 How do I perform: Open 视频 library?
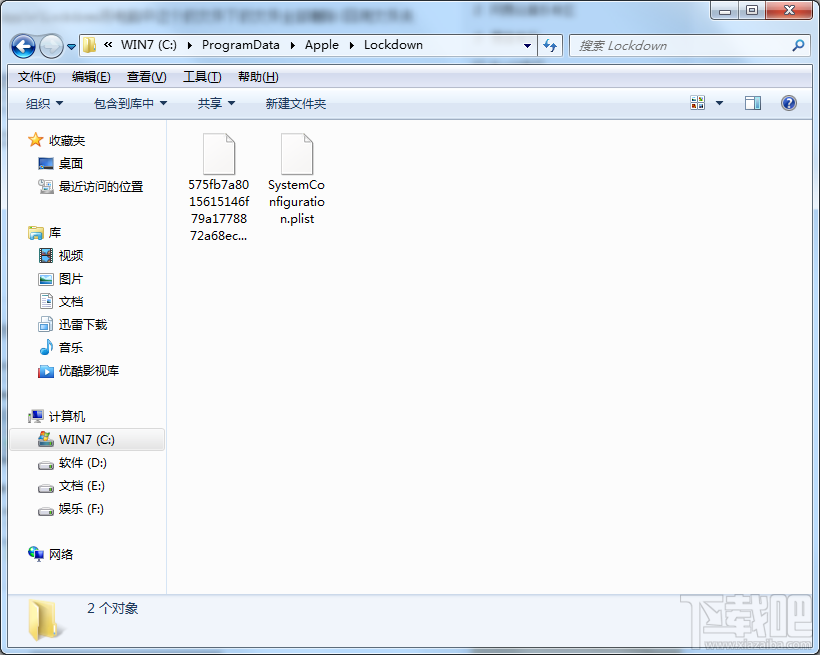click(61, 255)
